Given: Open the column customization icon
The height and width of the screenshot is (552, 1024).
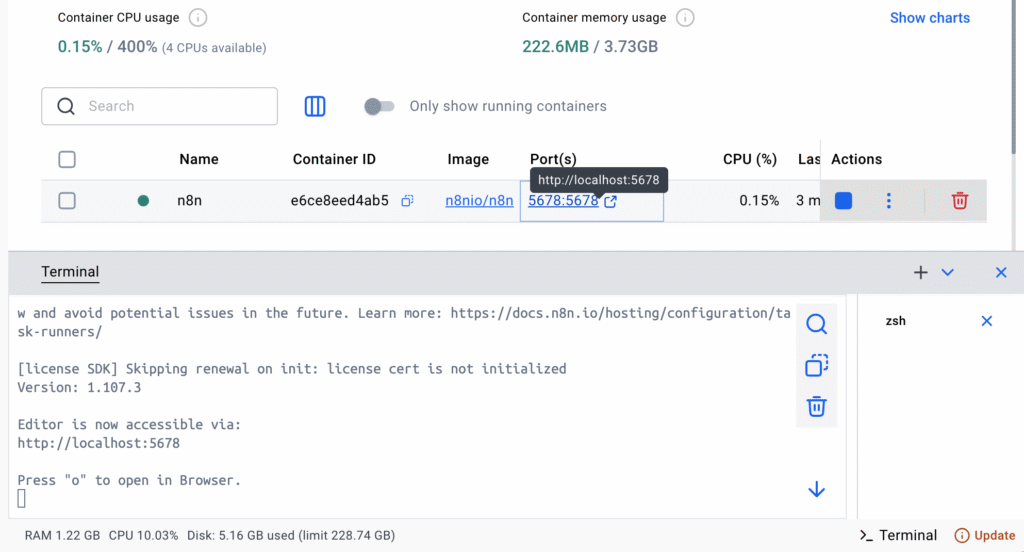Looking at the screenshot, I should (315, 106).
